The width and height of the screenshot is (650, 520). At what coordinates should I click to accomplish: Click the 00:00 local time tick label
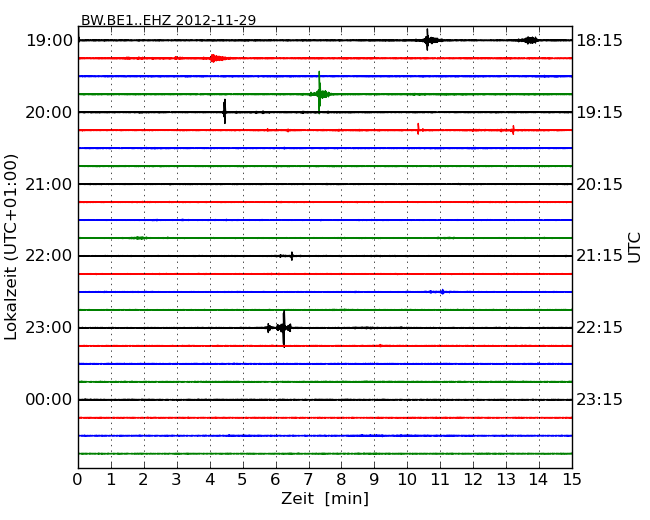click(49, 399)
